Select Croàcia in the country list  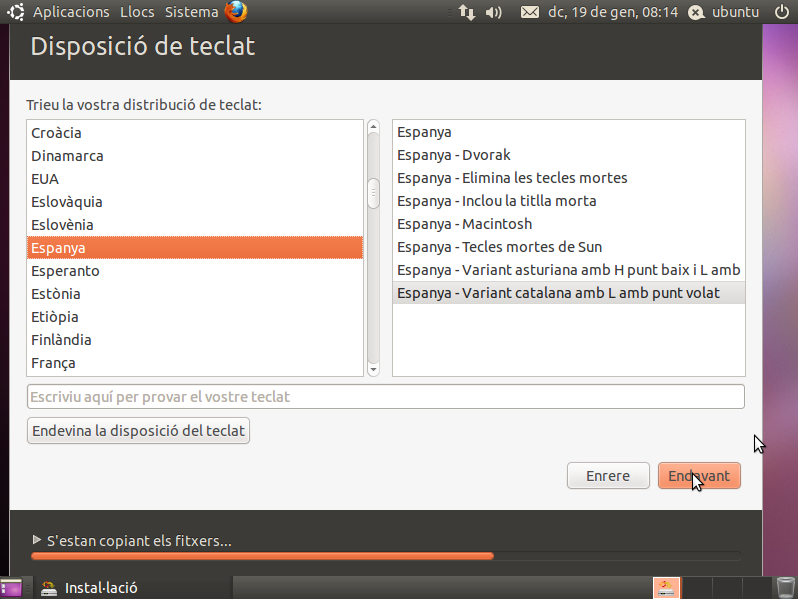tap(195, 133)
